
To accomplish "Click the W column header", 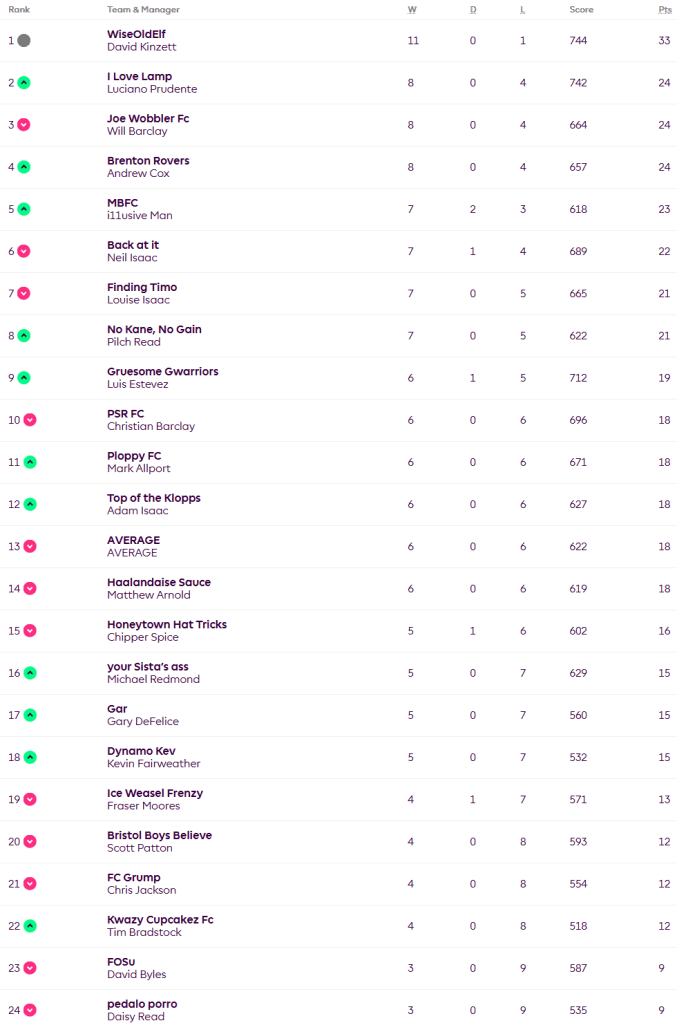I will pyautogui.click(x=412, y=9).
